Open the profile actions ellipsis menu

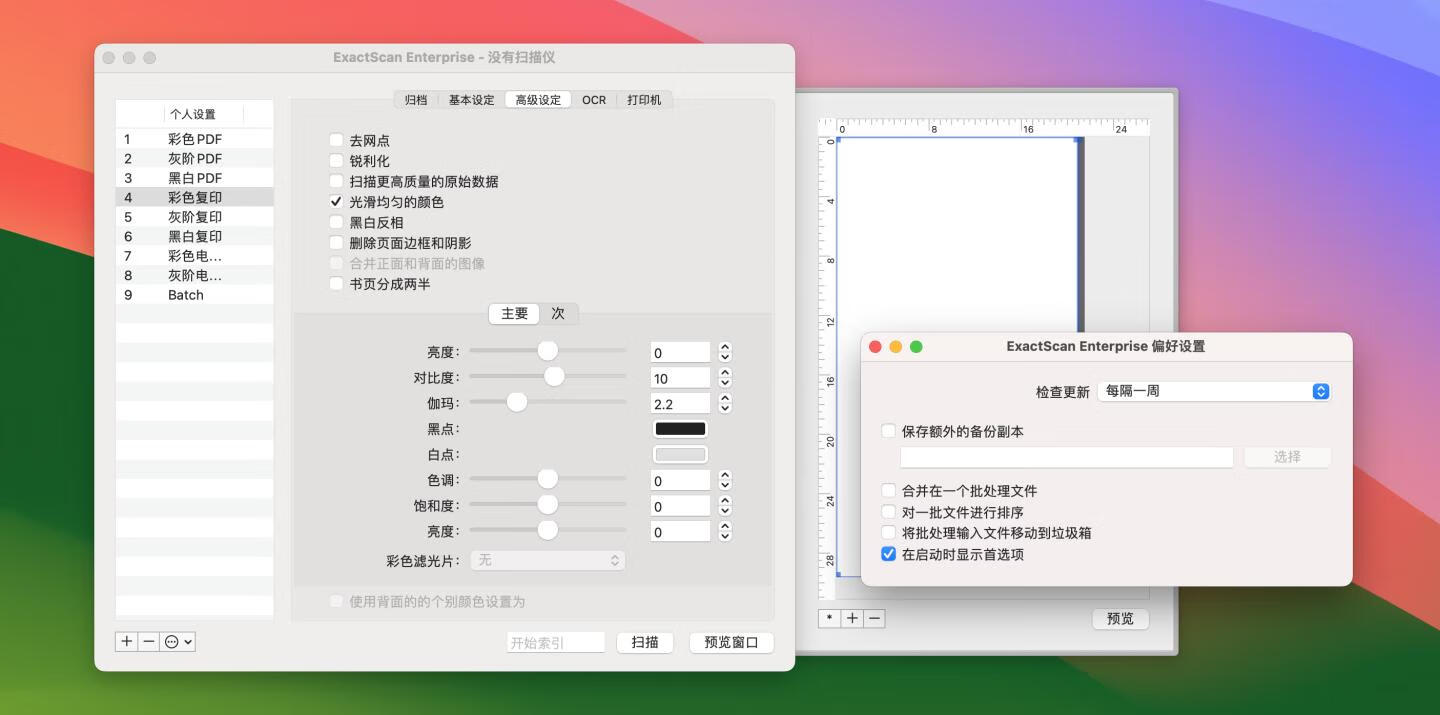pos(178,642)
